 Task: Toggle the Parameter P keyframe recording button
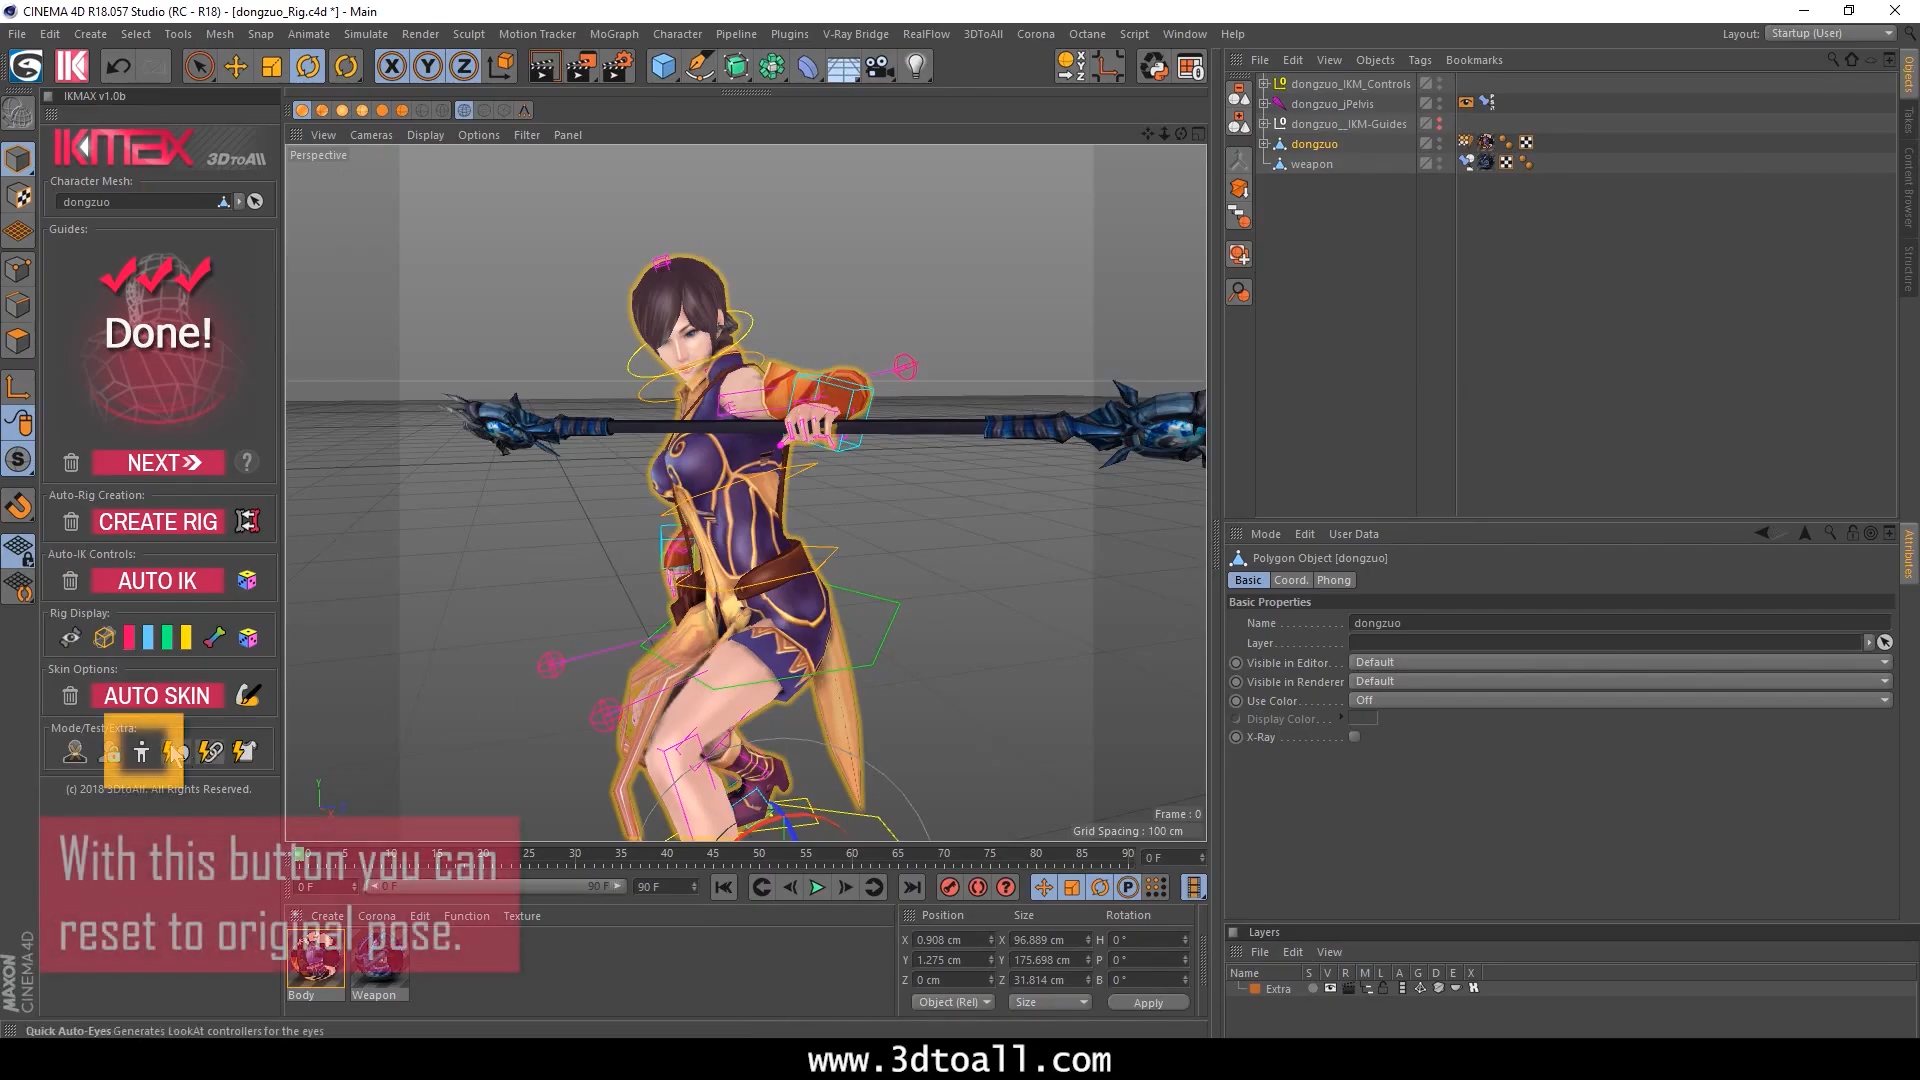(x=1127, y=888)
